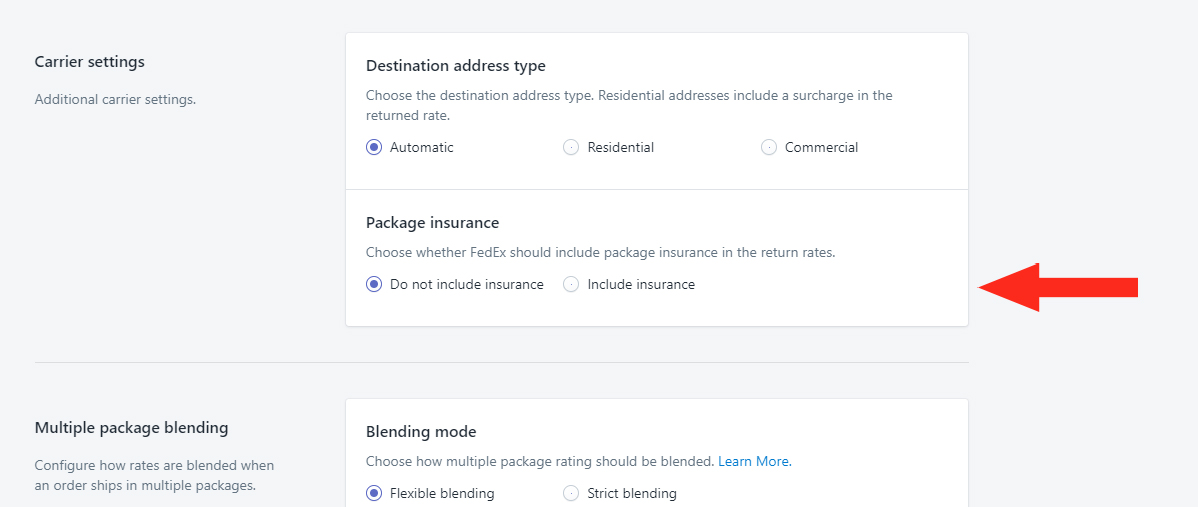Open the Learn More link
Screen dimensions: 1198x507
(x=755, y=461)
